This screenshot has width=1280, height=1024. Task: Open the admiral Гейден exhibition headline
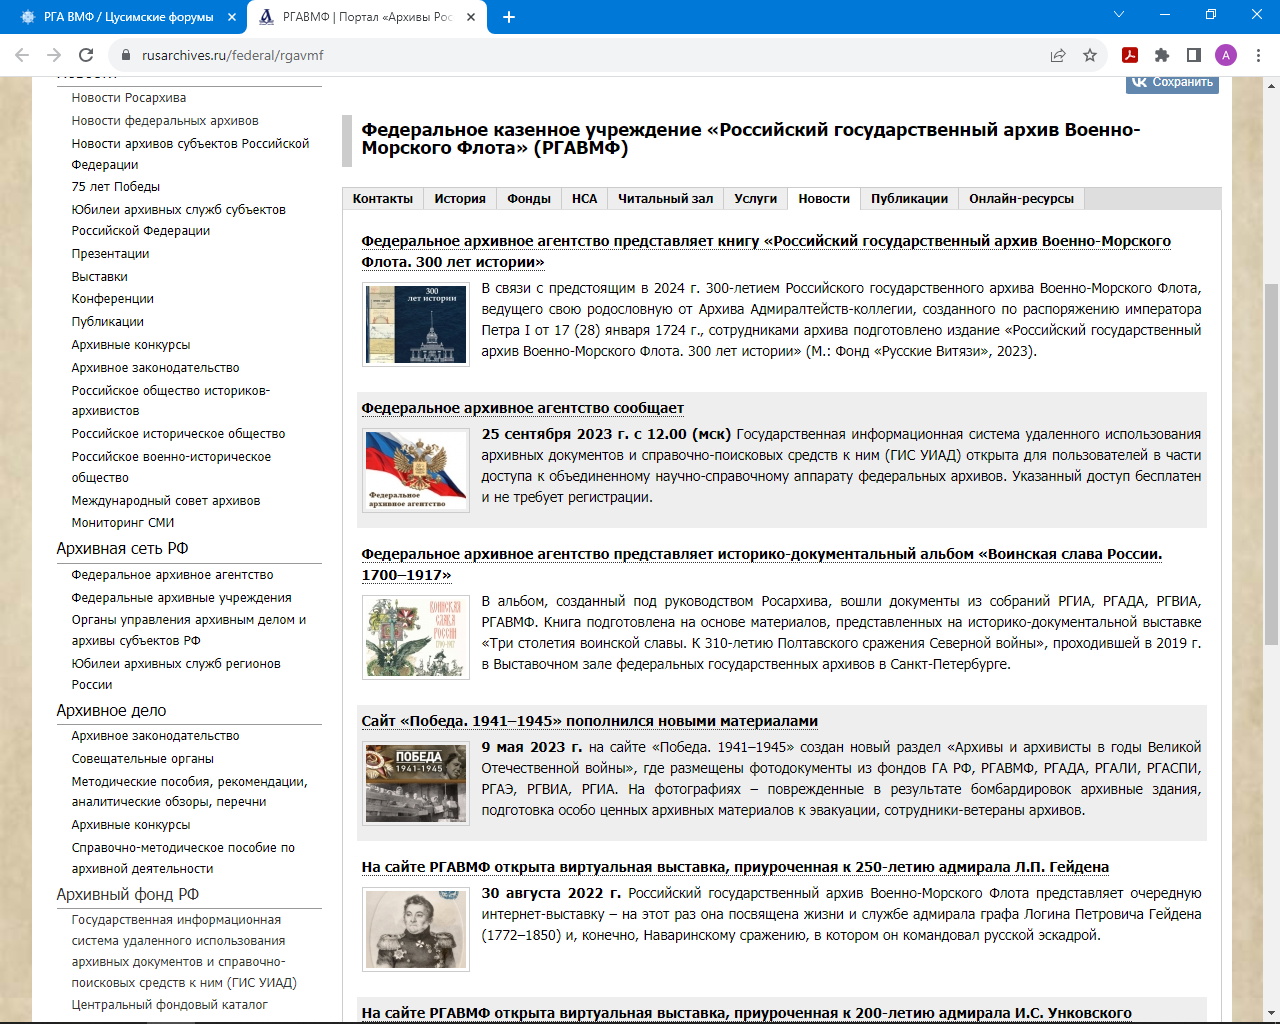(735, 867)
